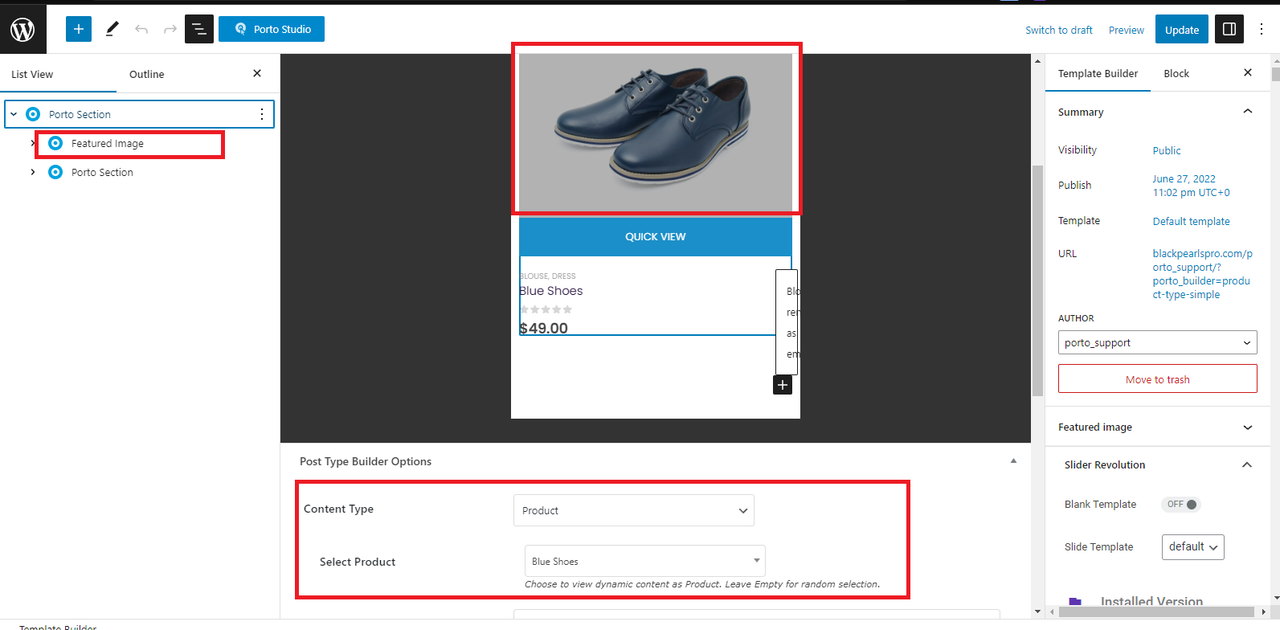Viewport: 1280px width, 630px height.
Task: Click the Blue Shoes product title
Action: (x=551, y=291)
